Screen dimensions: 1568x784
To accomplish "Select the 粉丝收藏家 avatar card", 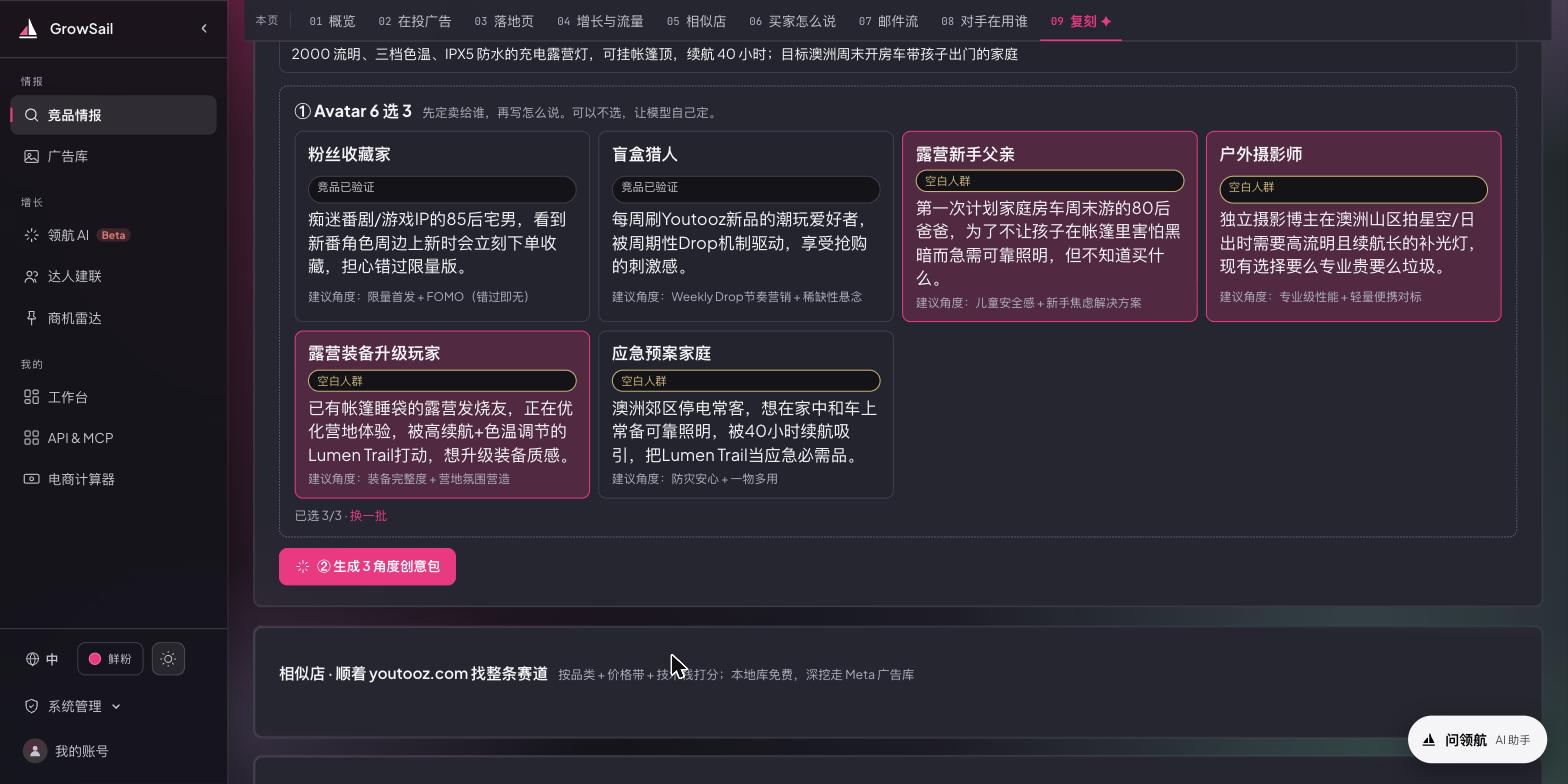I will [x=442, y=226].
